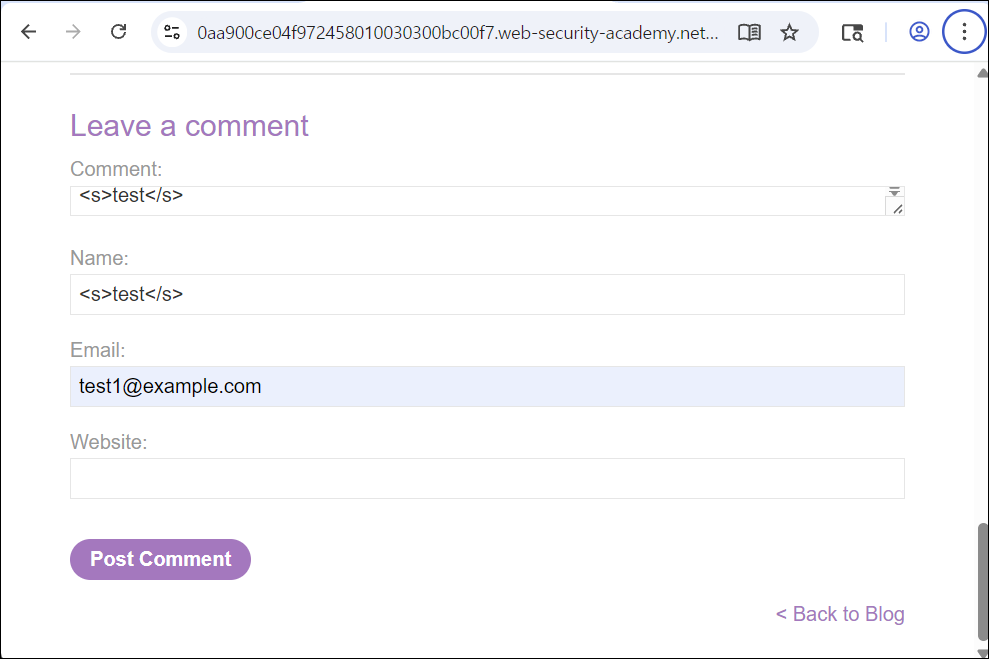Viewport: 989px width, 659px height.
Task: Click the Comment box resize handle
Action: (898, 209)
